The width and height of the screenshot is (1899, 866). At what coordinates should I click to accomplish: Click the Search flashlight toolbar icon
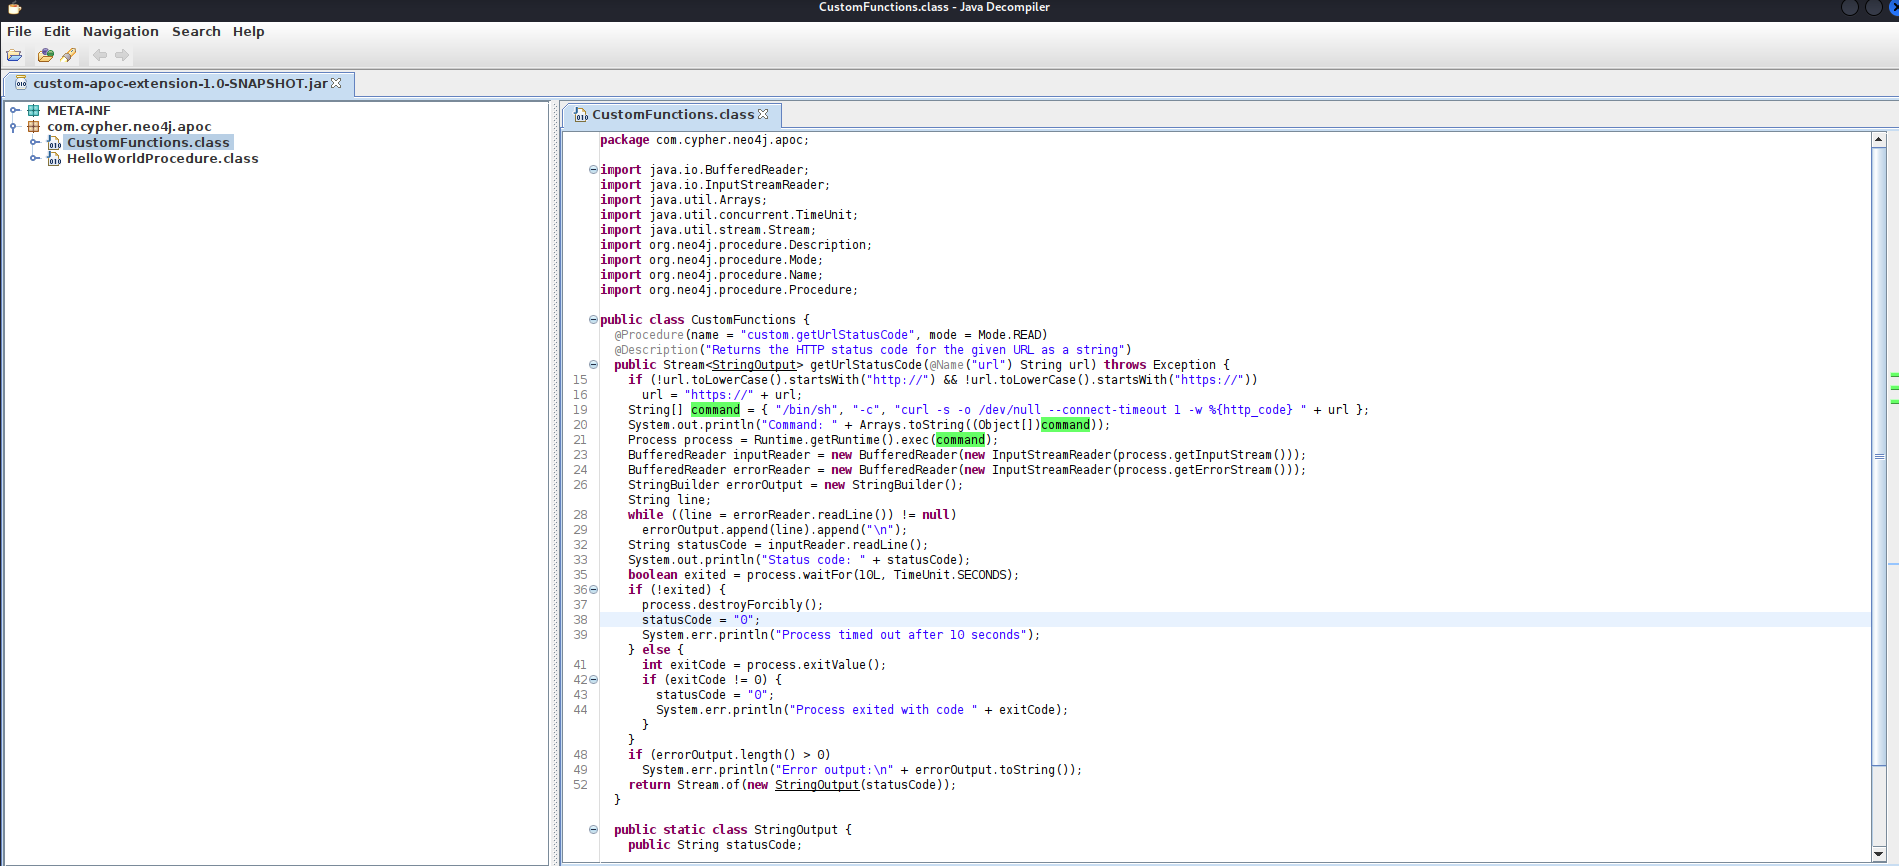pyautogui.click(x=68, y=55)
